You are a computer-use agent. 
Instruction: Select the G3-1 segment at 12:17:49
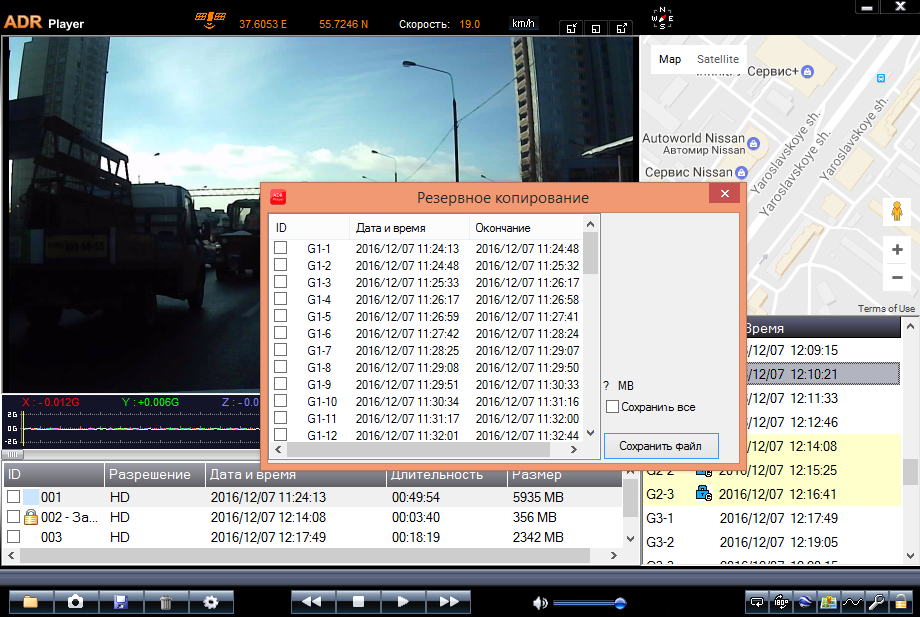point(772,518)
